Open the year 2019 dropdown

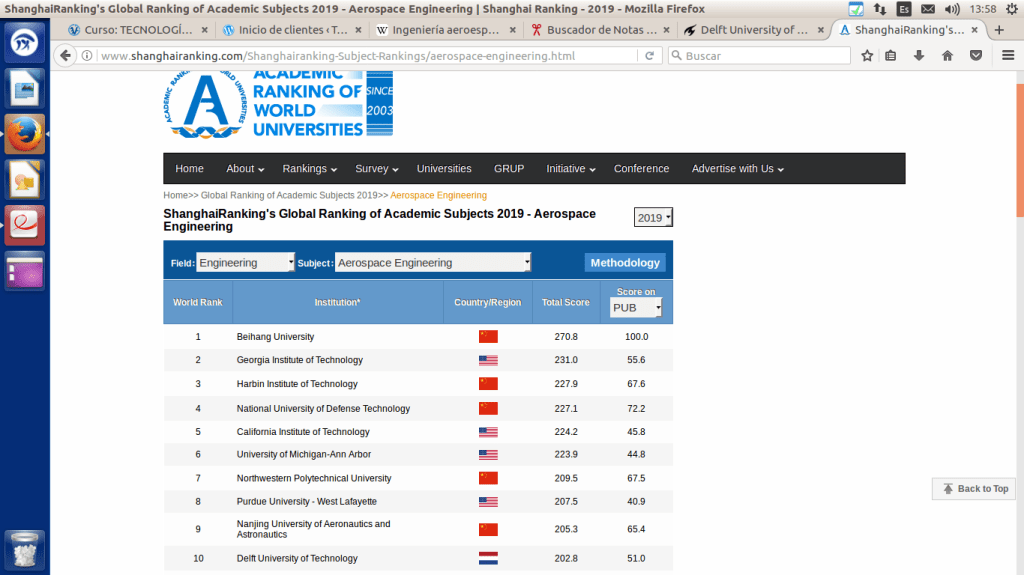coord(653,217)
